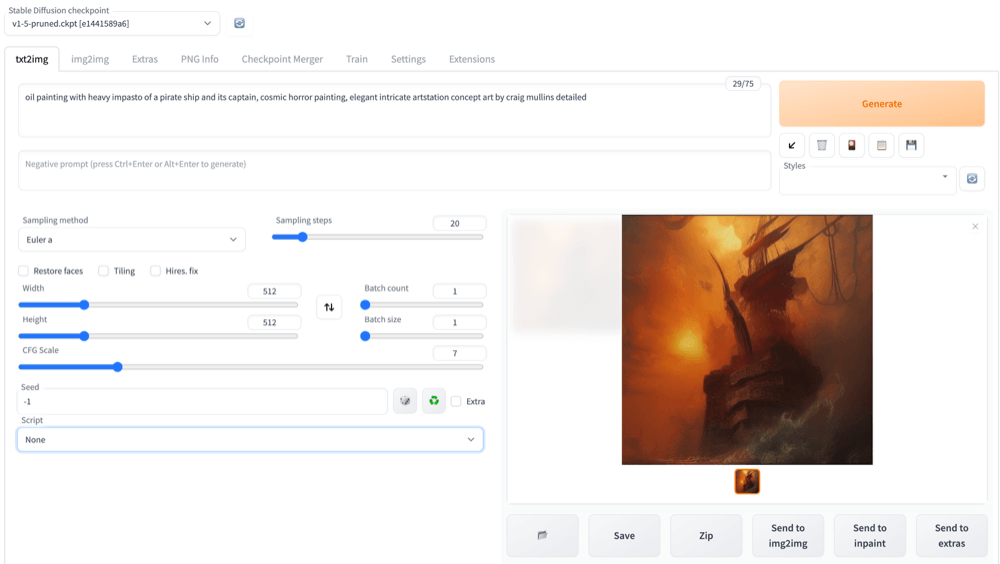
Task: Enable the Hires. fix checkbox
Action: (155, 271)
